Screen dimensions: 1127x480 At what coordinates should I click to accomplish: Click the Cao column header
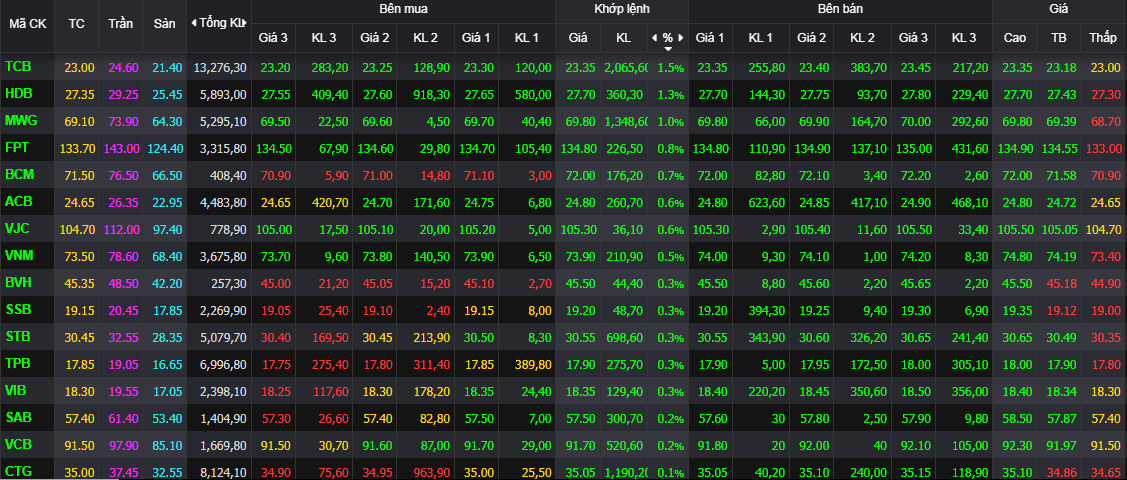[1014, 37]
